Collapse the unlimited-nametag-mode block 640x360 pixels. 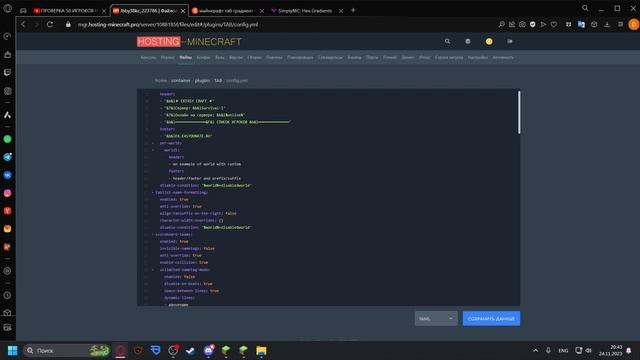pyautogui.click(x=153, y=270)
